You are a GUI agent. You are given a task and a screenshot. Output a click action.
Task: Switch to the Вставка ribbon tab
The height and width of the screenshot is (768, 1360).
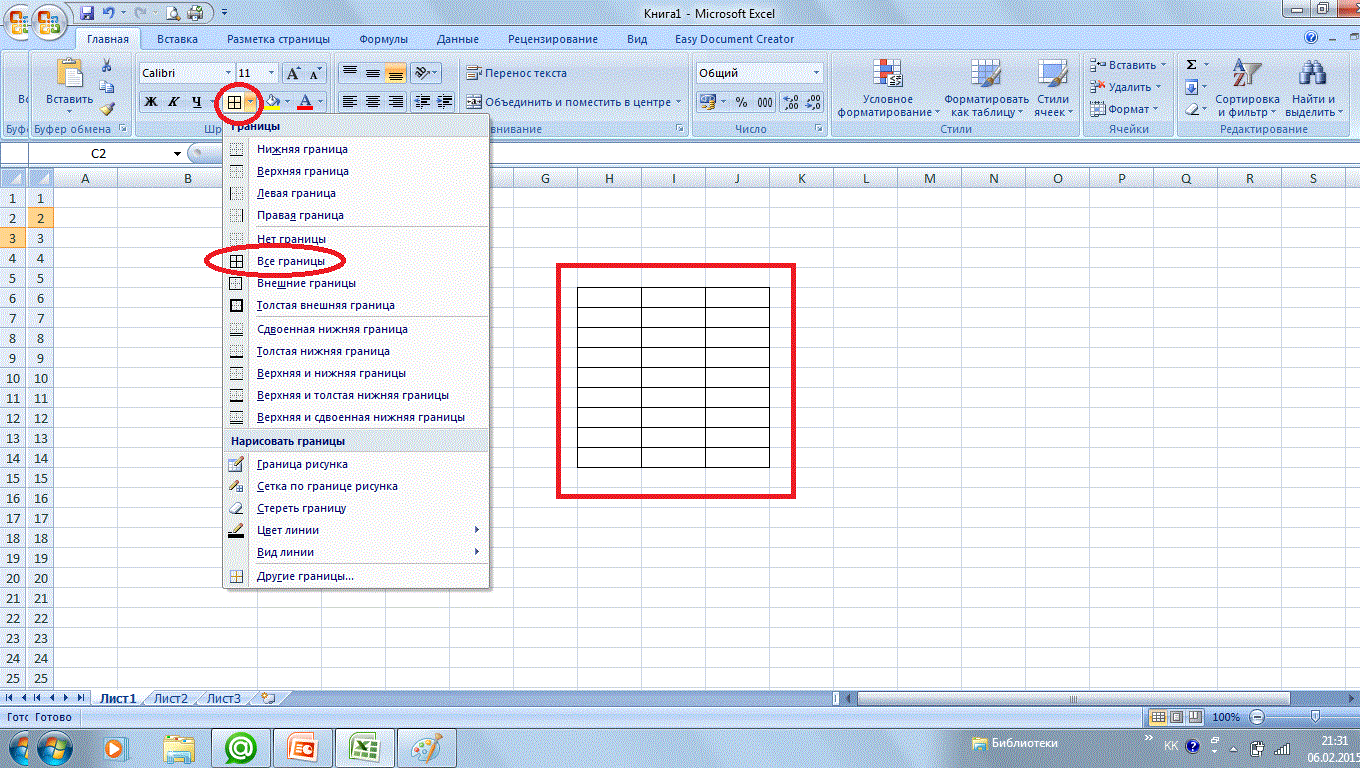tap(177, 39)
